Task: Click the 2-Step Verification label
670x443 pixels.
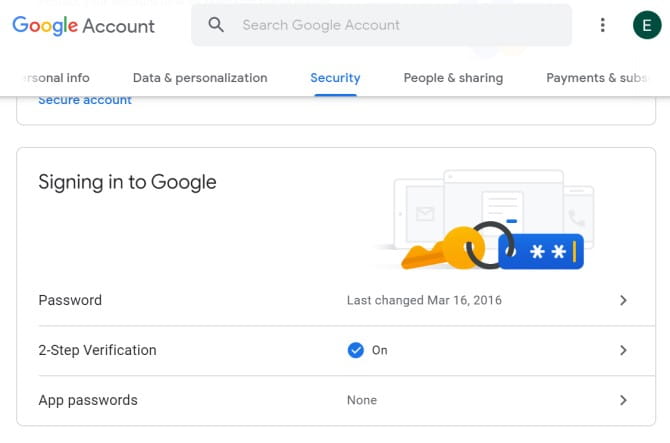Action: coord(97,350)
